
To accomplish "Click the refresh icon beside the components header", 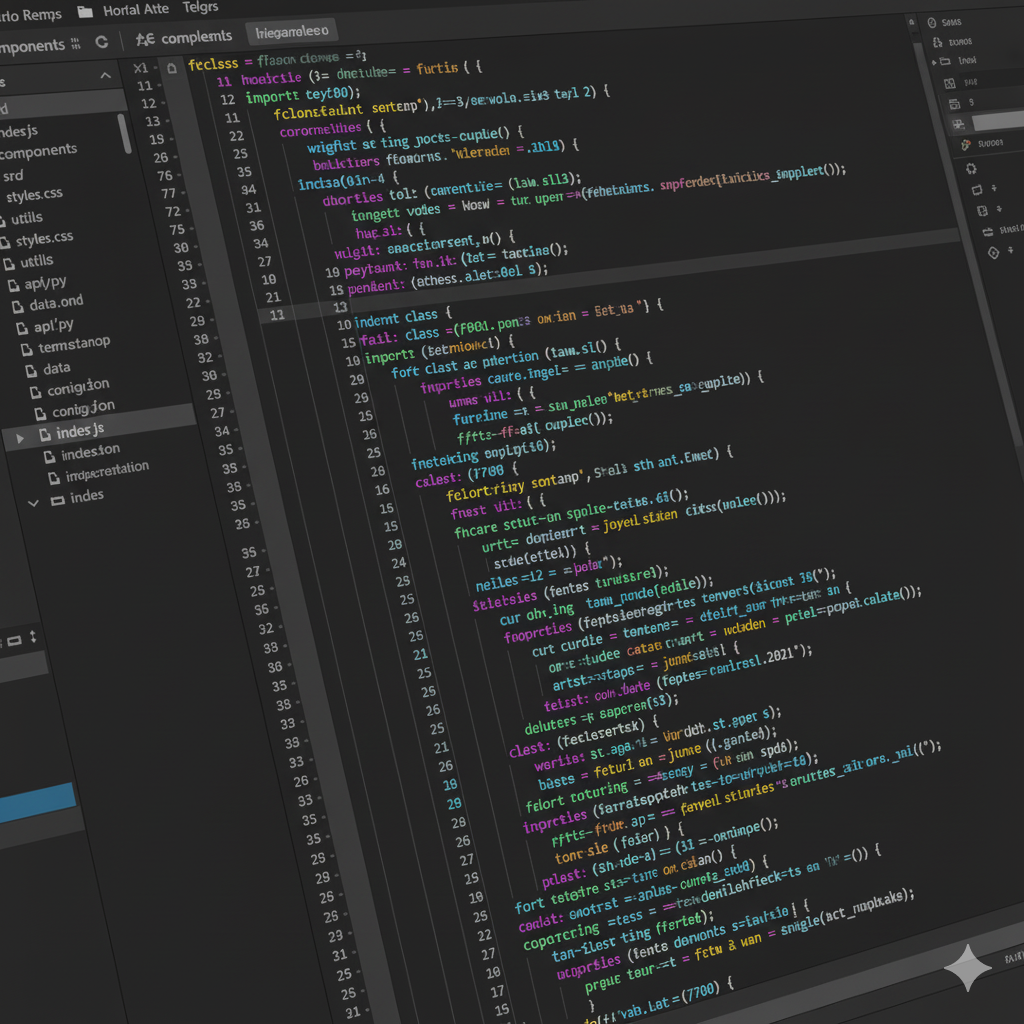I will [101, 43].
